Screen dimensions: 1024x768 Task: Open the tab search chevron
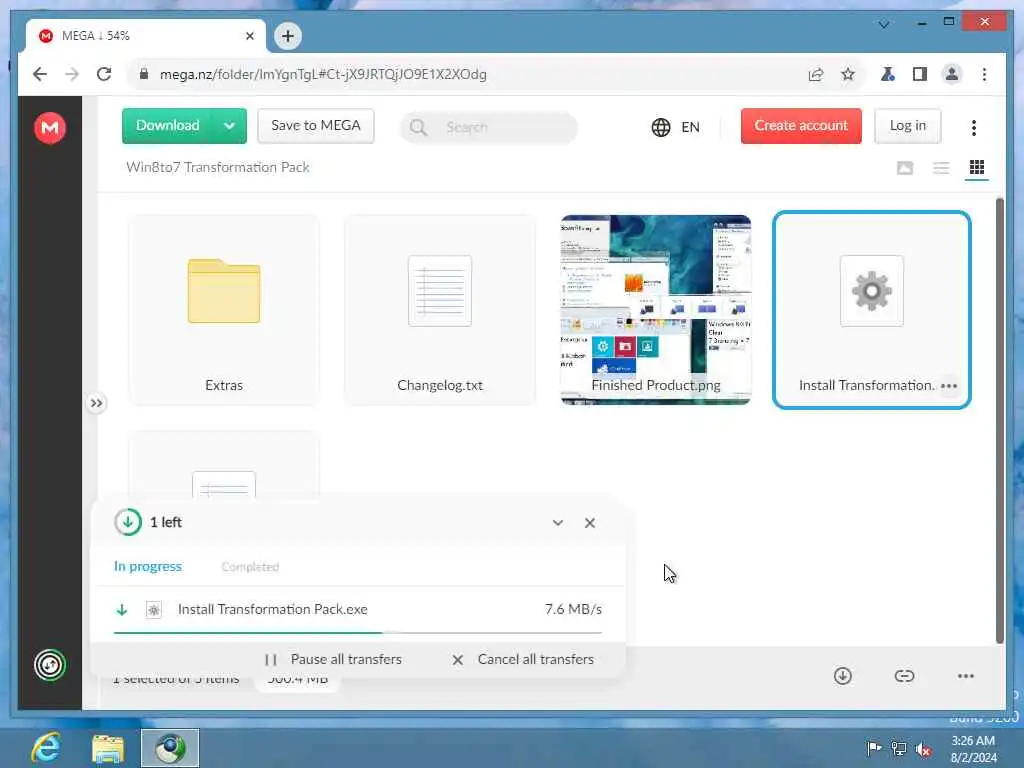click(884, 24)
